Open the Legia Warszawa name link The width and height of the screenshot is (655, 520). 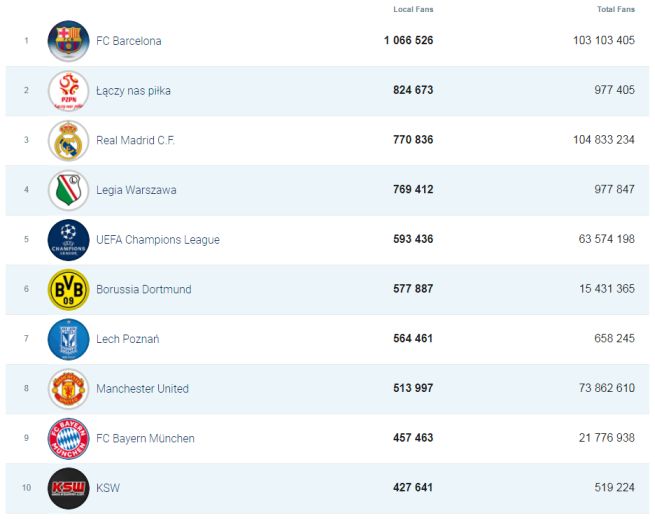[x=136, y=190]
